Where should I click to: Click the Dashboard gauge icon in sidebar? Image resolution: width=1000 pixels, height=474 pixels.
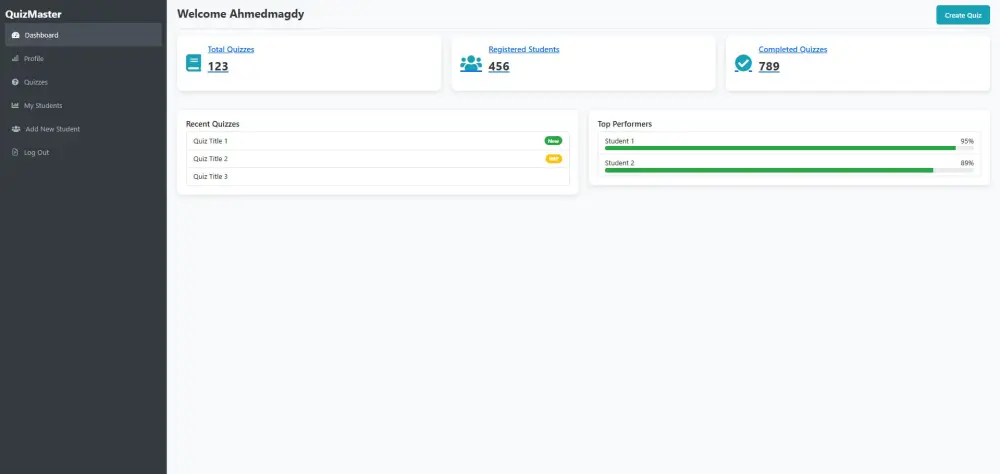pos(15,35)
